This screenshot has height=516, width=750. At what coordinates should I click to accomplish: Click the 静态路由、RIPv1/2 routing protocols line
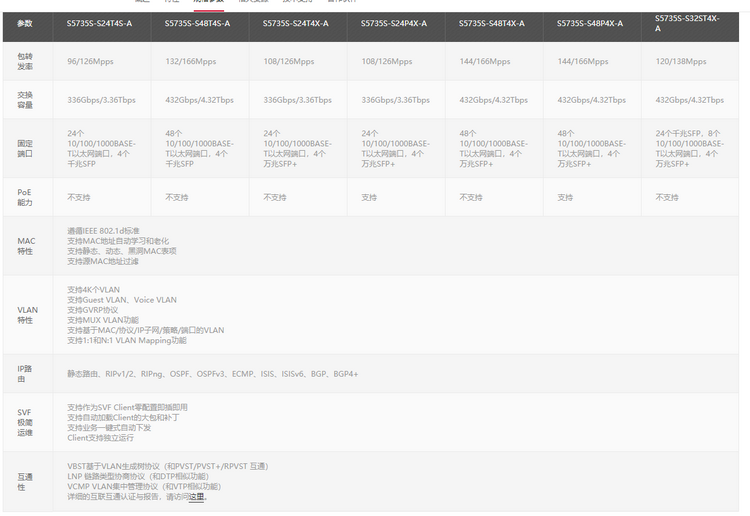(212, 374)
